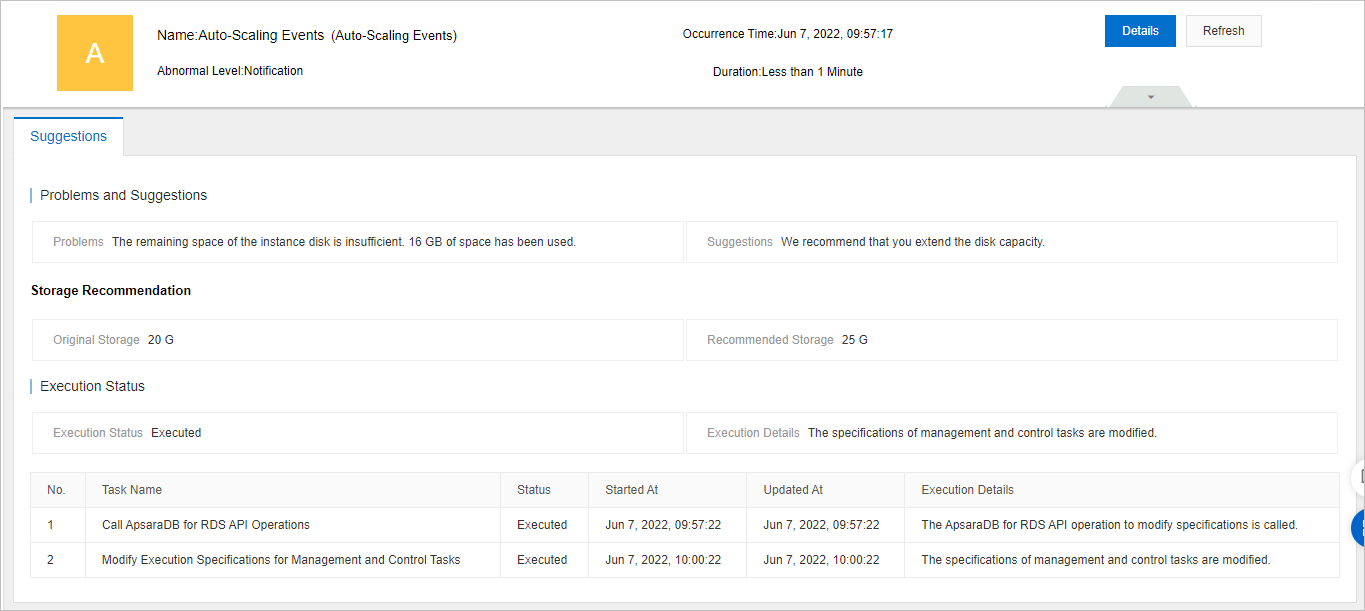1365x611 pixels.
Task: Click the event name "Auto-Scaling Events"
Action: [261, 35]
